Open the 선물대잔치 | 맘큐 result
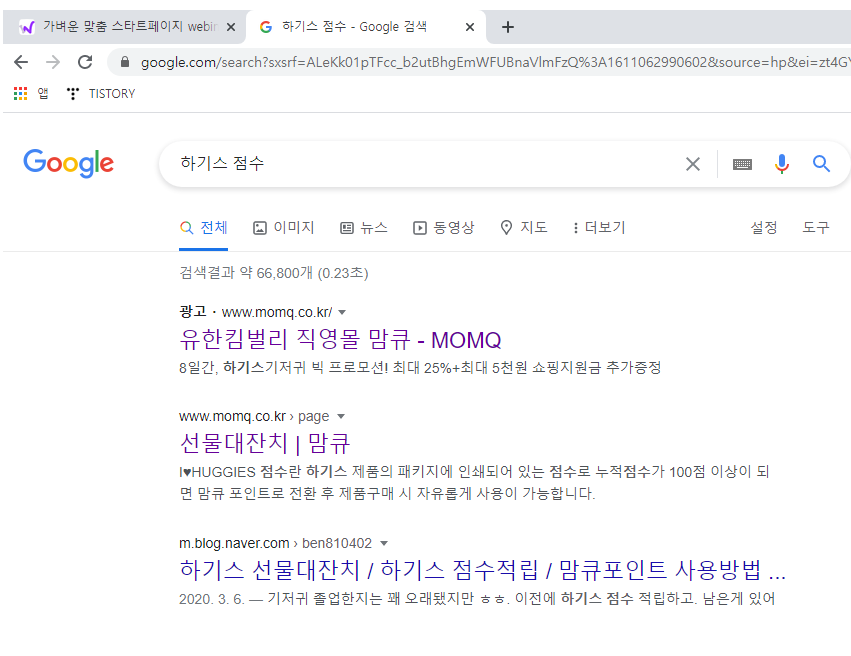Image resolution: width=851 pixels, height=656 pixels. click(265, 443)
